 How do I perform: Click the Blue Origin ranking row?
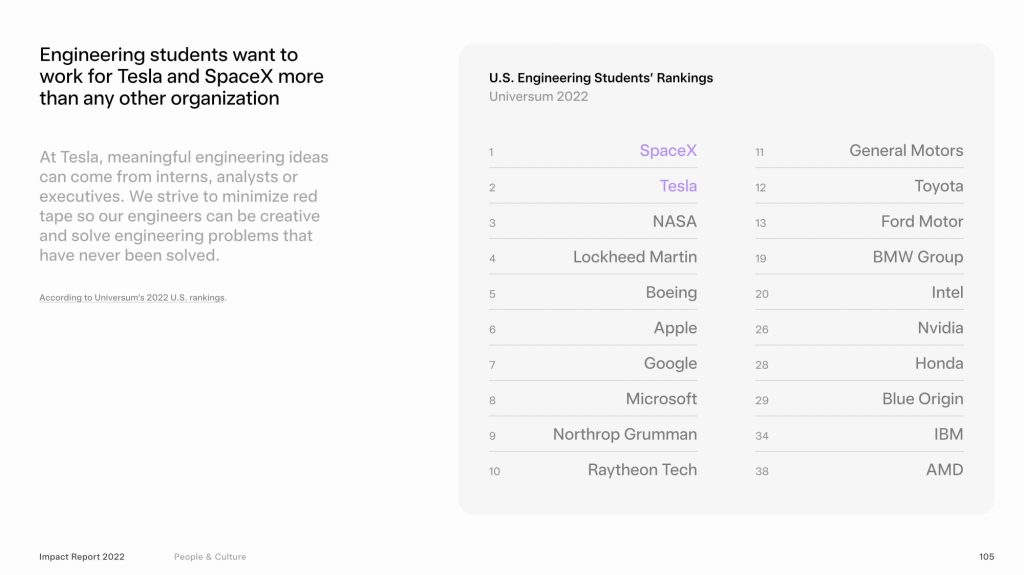click(x=859, y=399)
